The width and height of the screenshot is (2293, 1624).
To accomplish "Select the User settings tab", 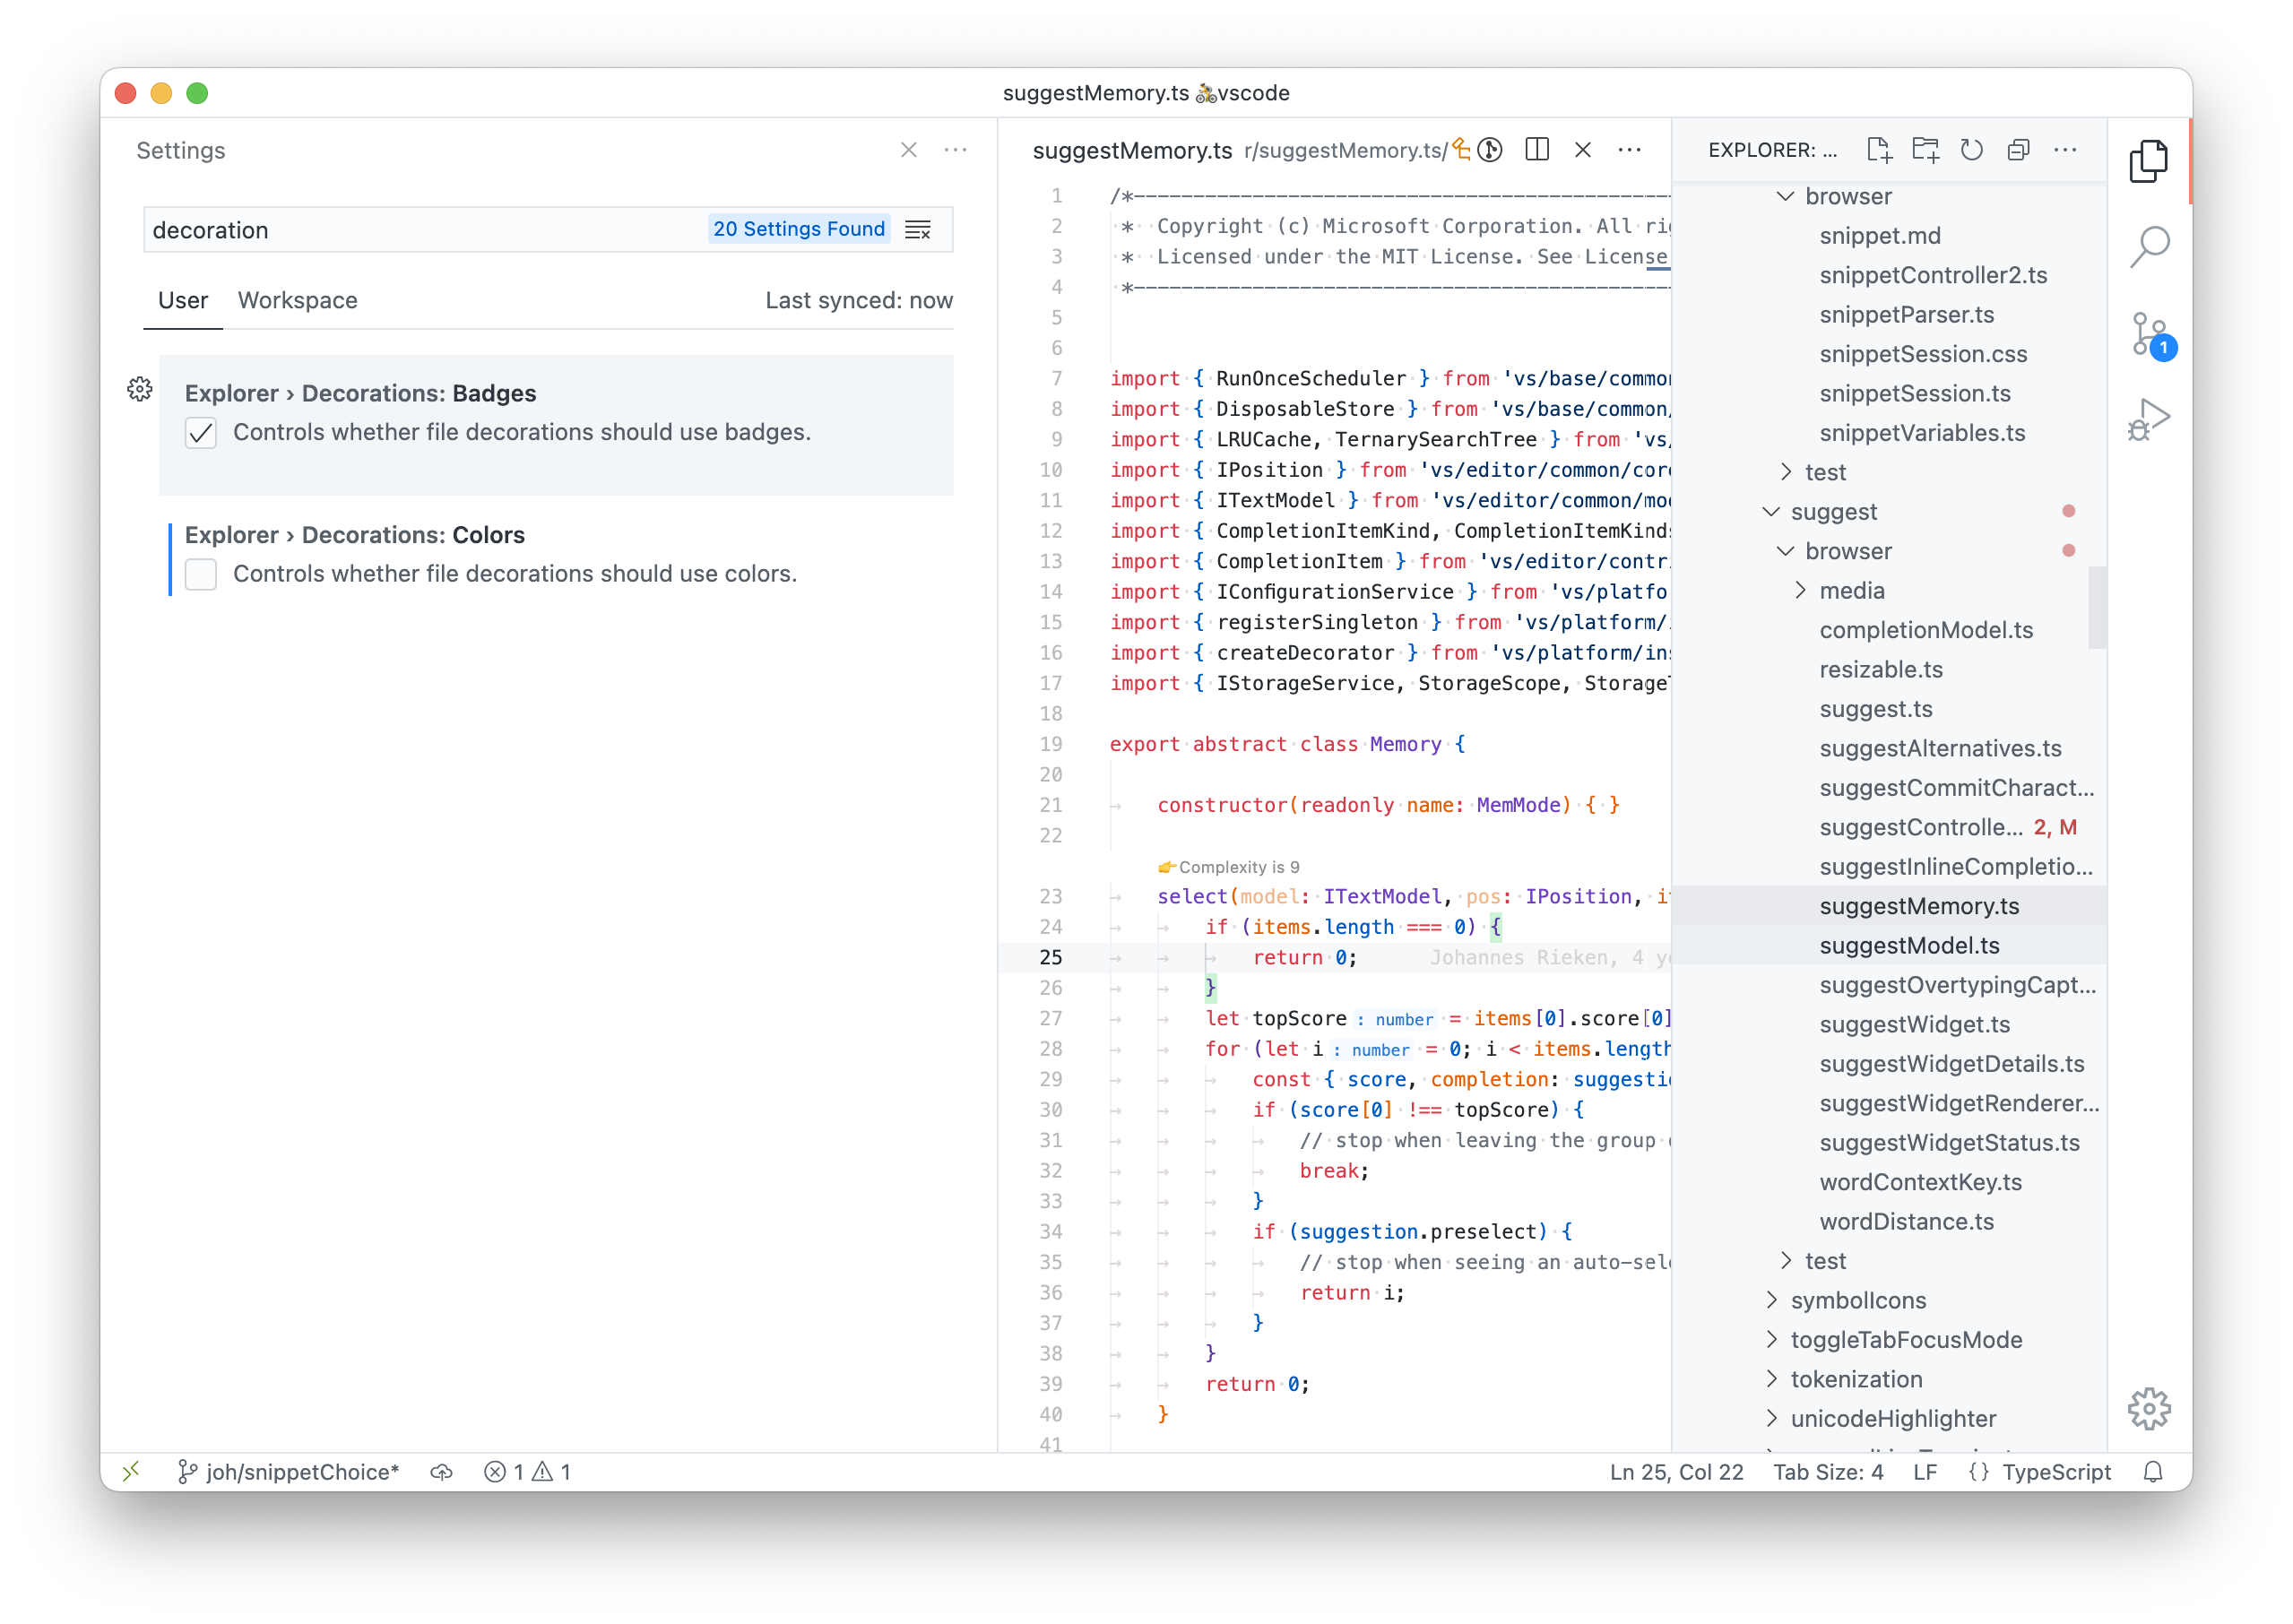I will coord(183,300).
